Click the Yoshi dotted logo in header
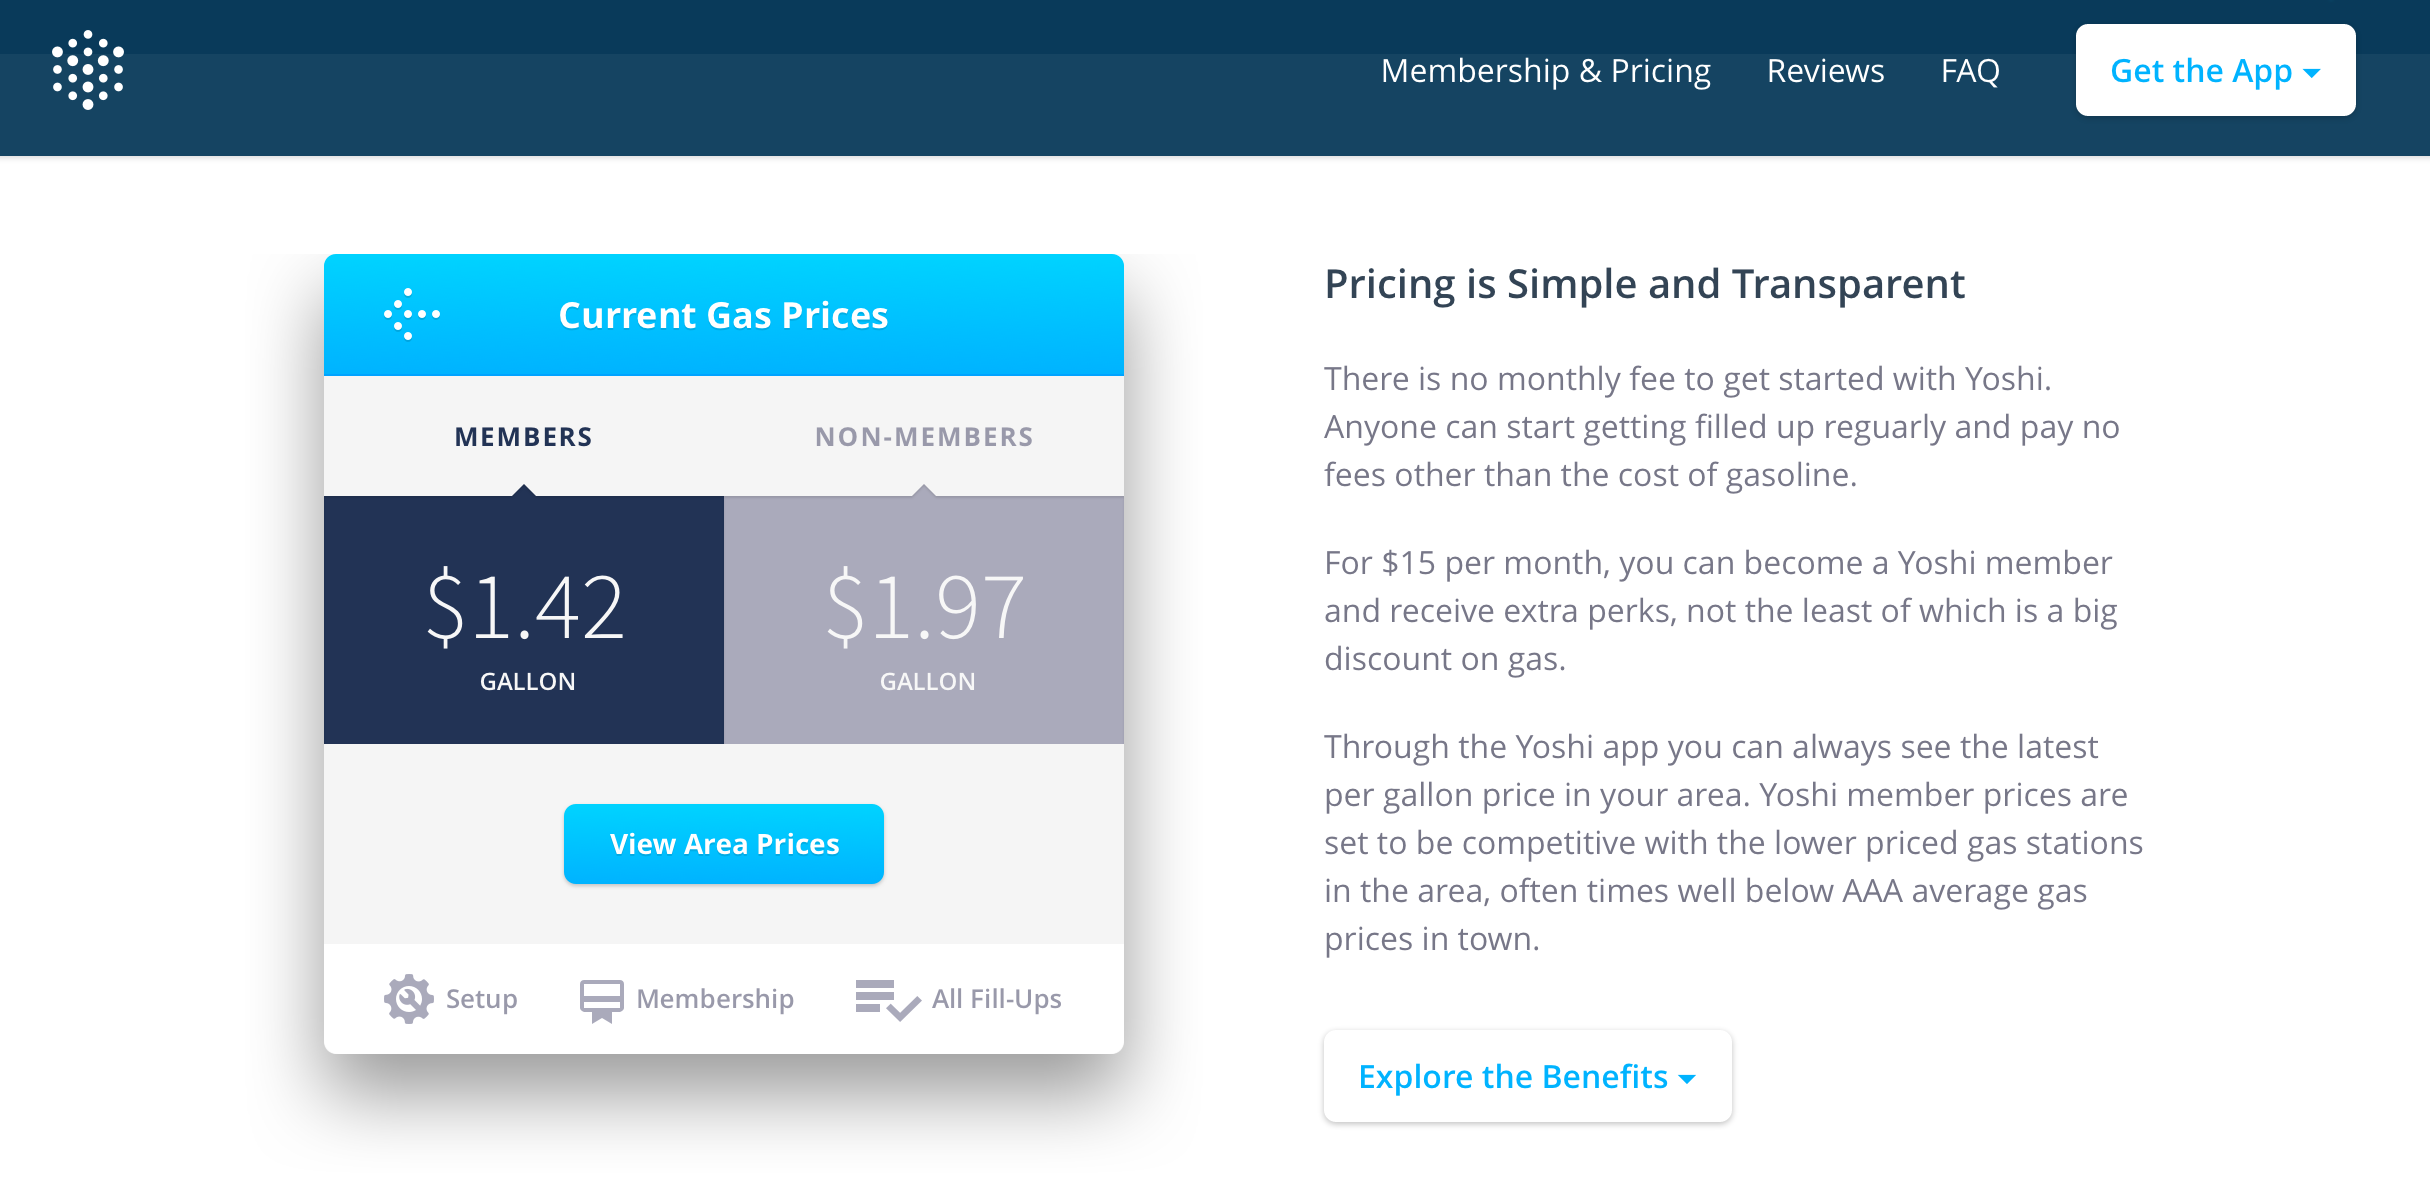 point(88,70)
